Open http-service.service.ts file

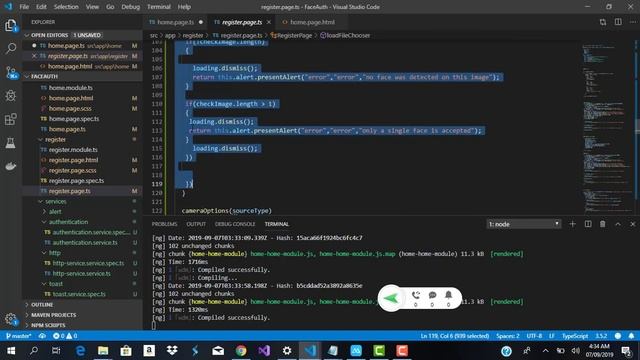[x=82, y=273]
